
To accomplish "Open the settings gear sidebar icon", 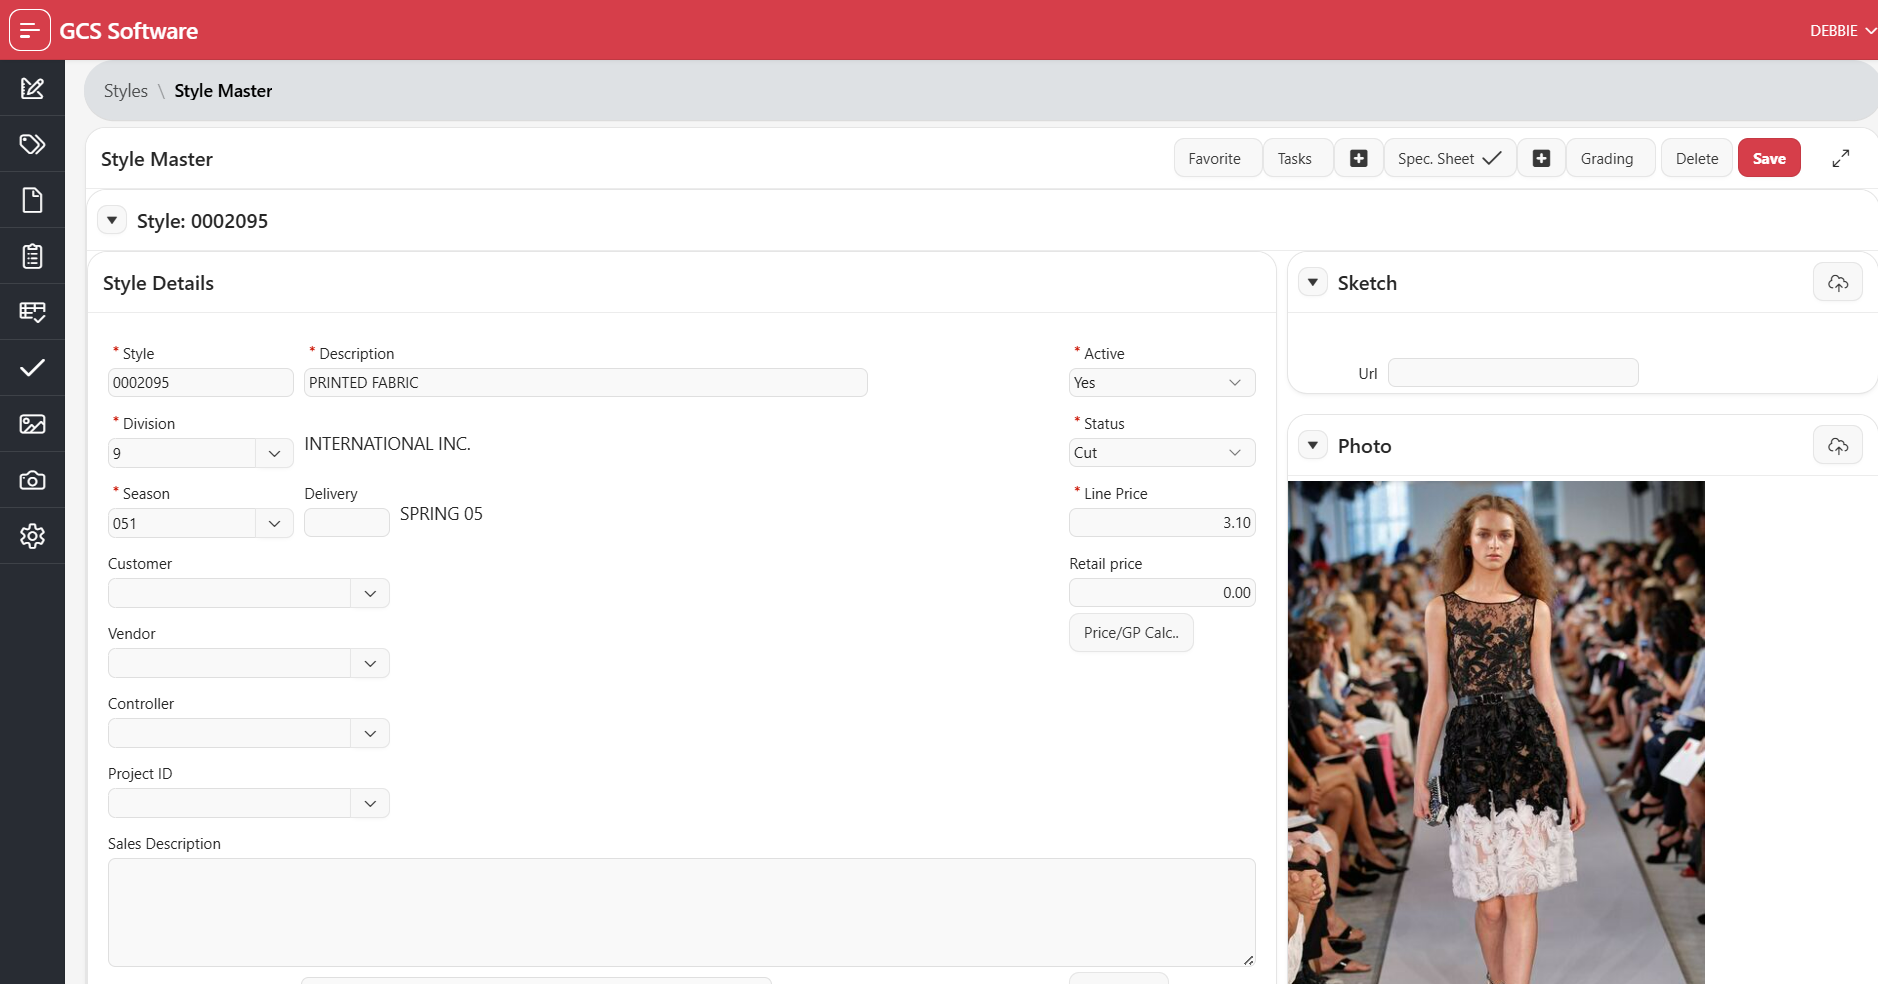I will pos(32,536).
